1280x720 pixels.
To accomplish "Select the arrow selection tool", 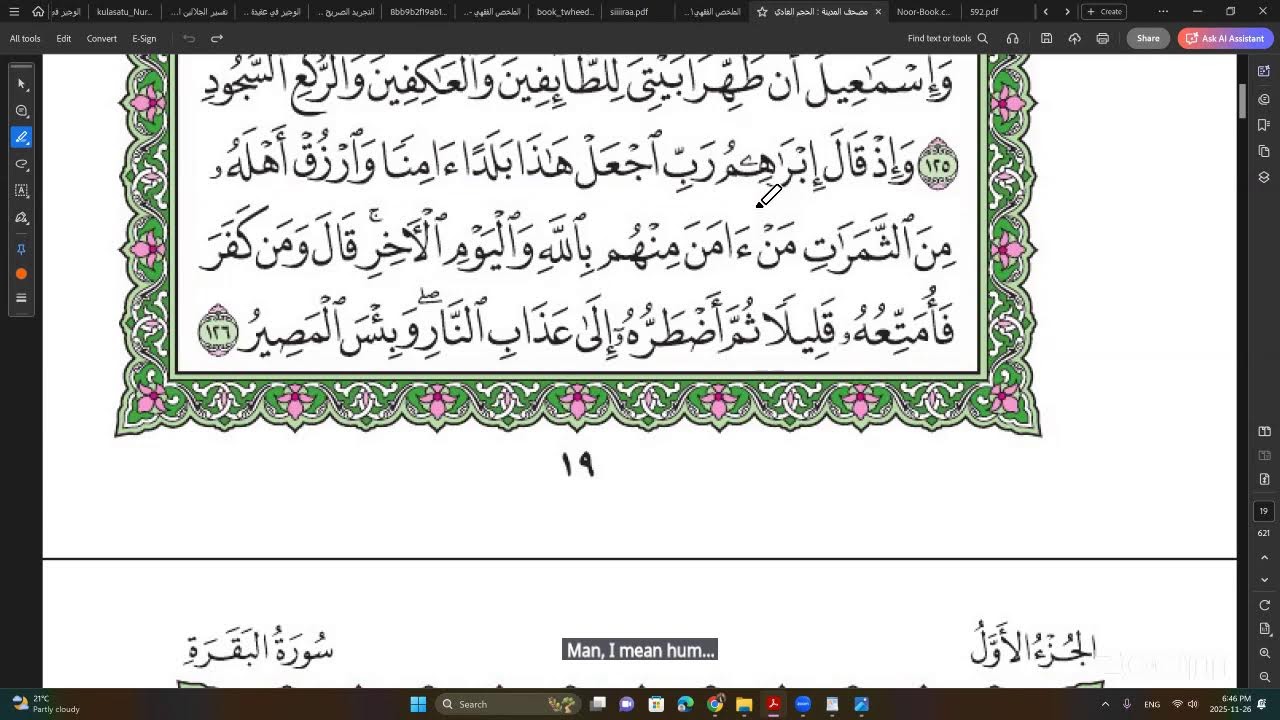I will 21,84.
